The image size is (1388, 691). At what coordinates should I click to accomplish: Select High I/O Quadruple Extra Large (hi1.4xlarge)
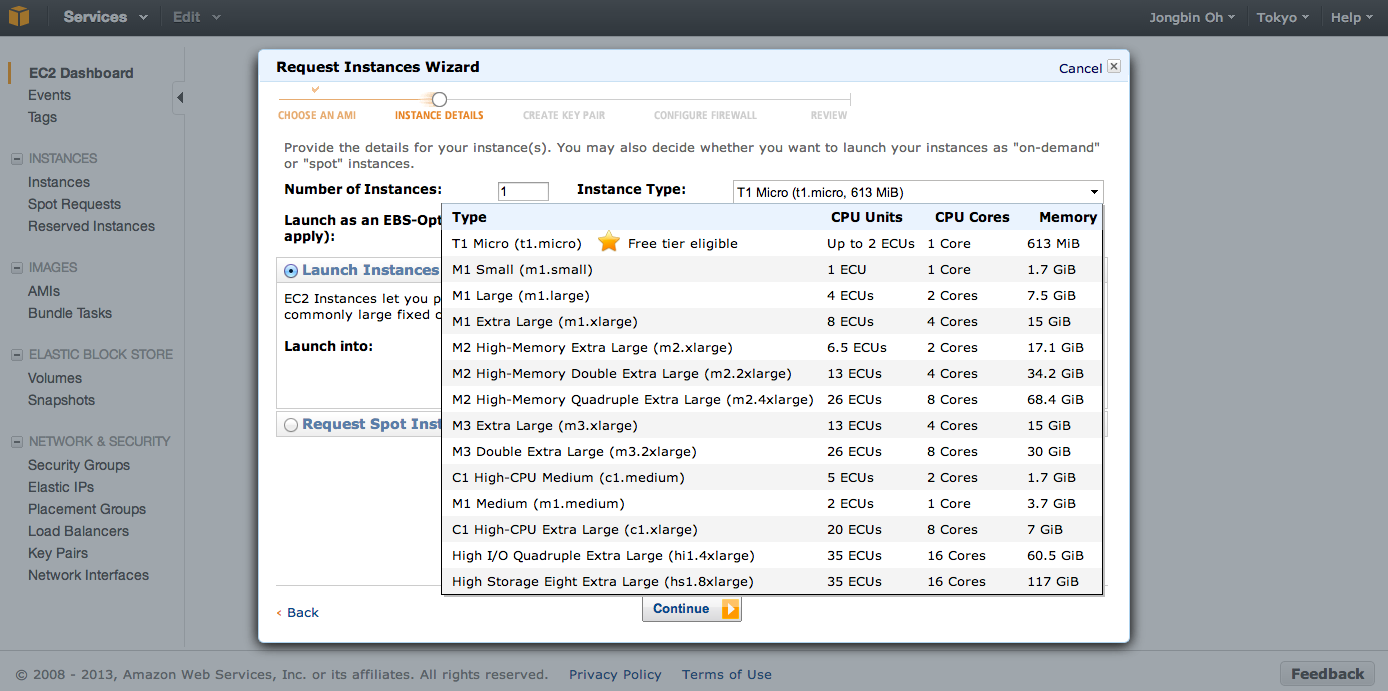(x=772, y=555)
